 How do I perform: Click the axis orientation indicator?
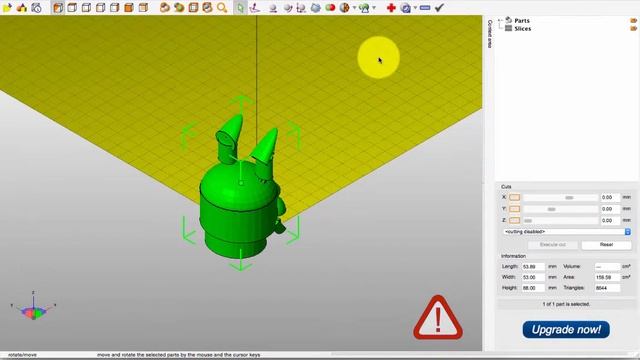[x=33, y=306]
